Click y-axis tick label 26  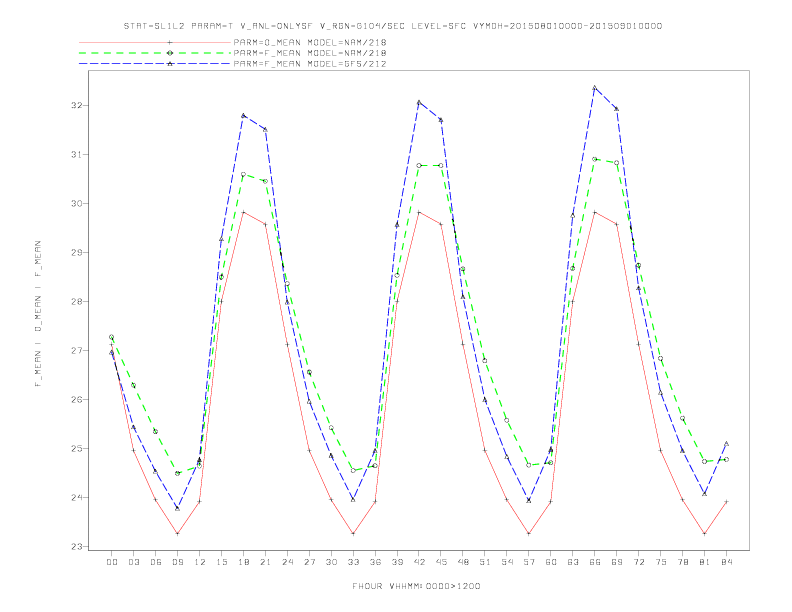pos(77,399)
